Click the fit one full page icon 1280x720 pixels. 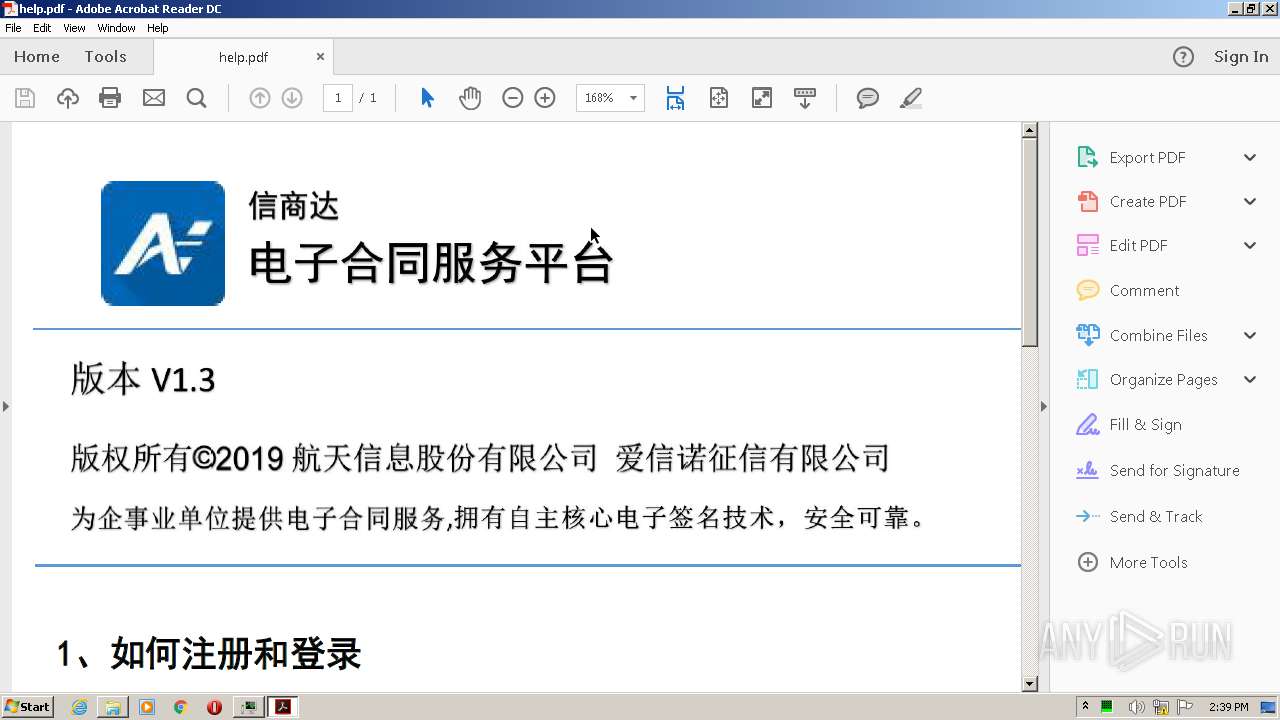pos(719,98)
